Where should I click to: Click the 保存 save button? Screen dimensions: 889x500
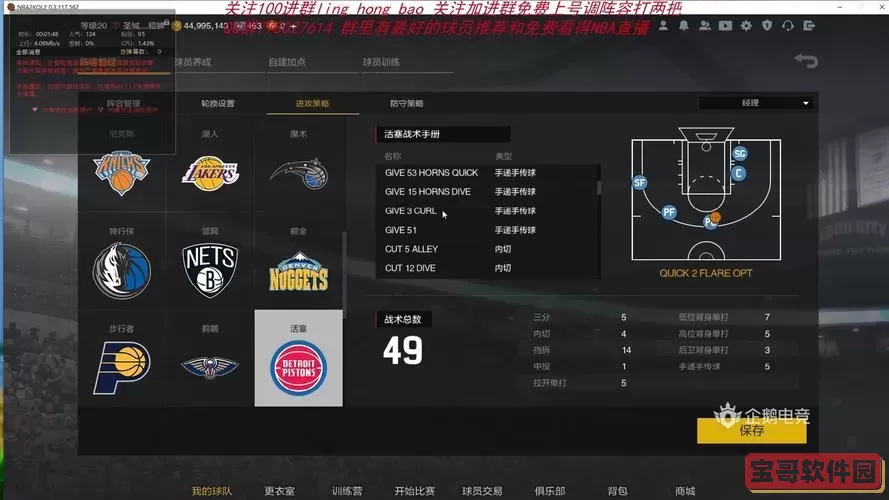click(x=751, y=431)
